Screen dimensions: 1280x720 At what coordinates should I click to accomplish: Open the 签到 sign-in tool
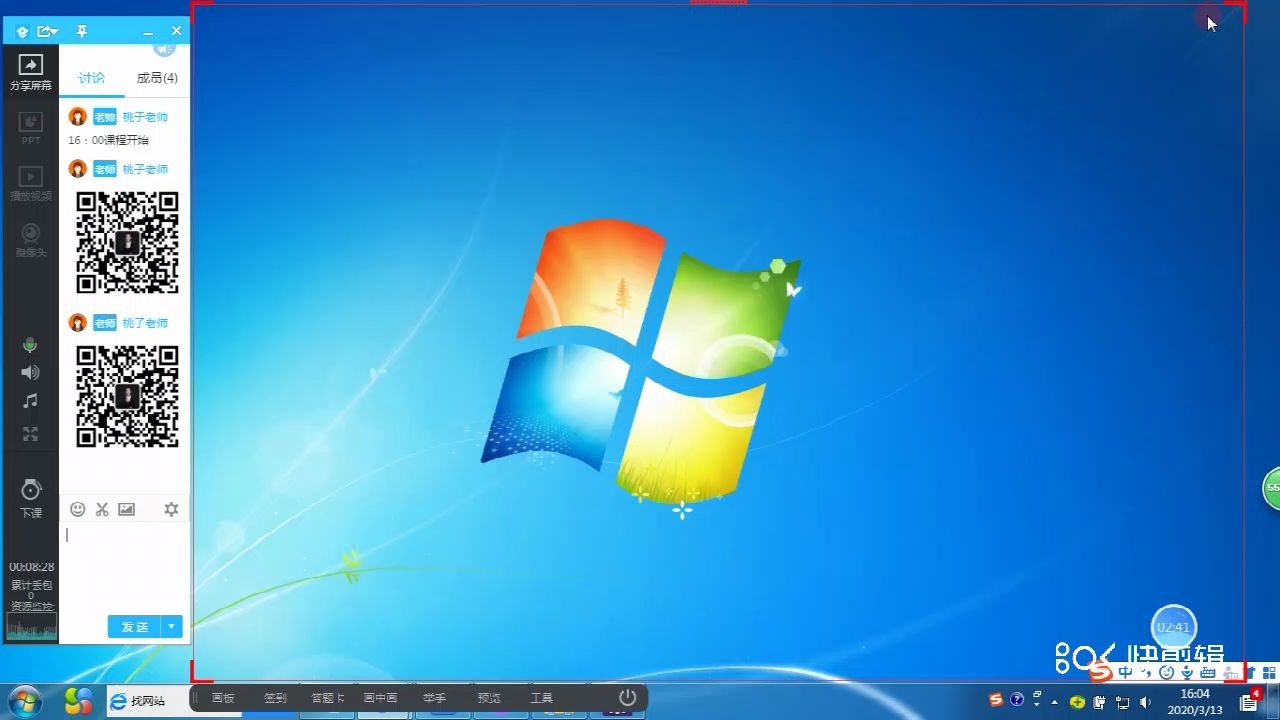coord(275,698)
